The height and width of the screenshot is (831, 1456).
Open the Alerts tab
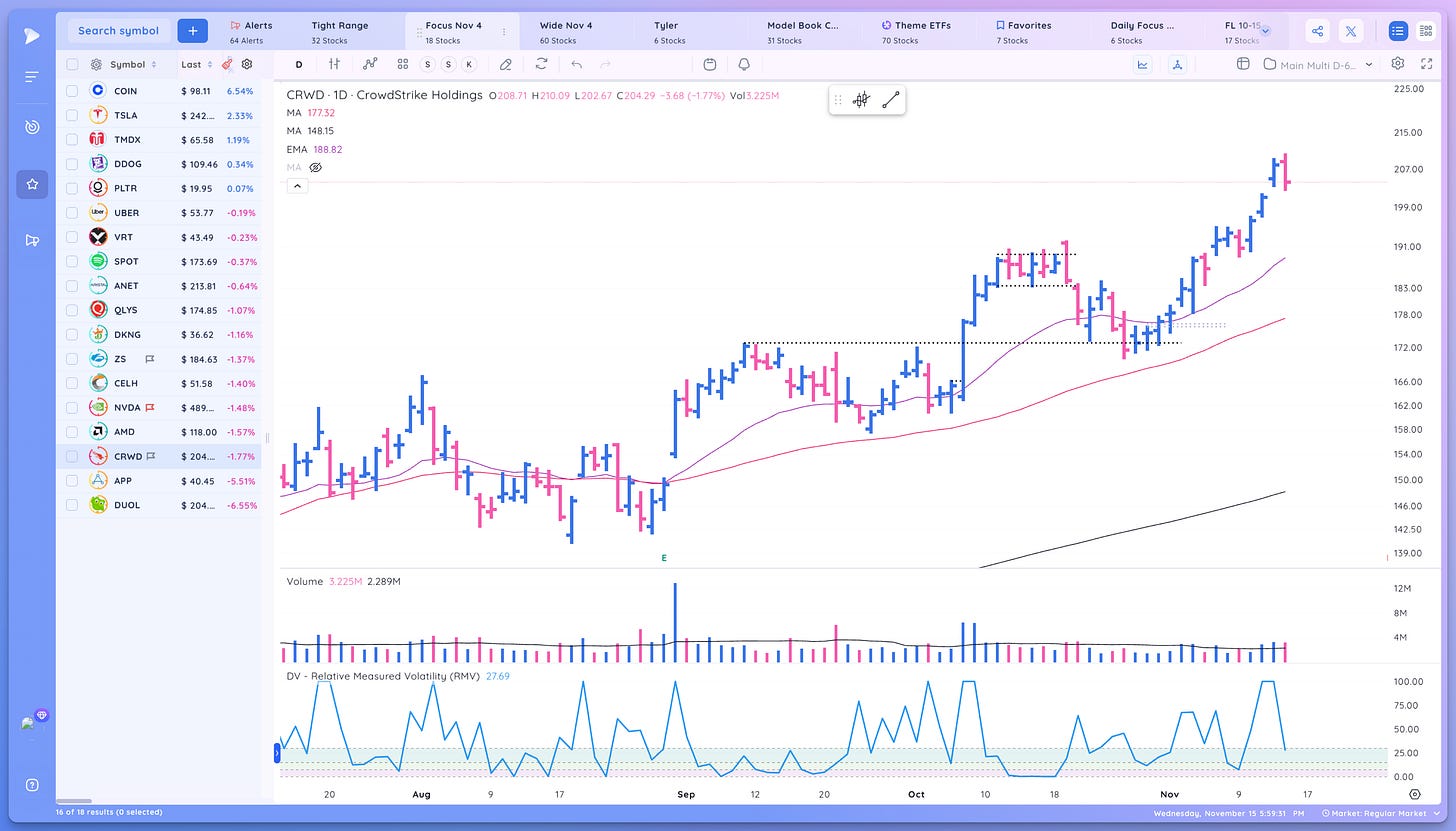[x=251, y=32]
